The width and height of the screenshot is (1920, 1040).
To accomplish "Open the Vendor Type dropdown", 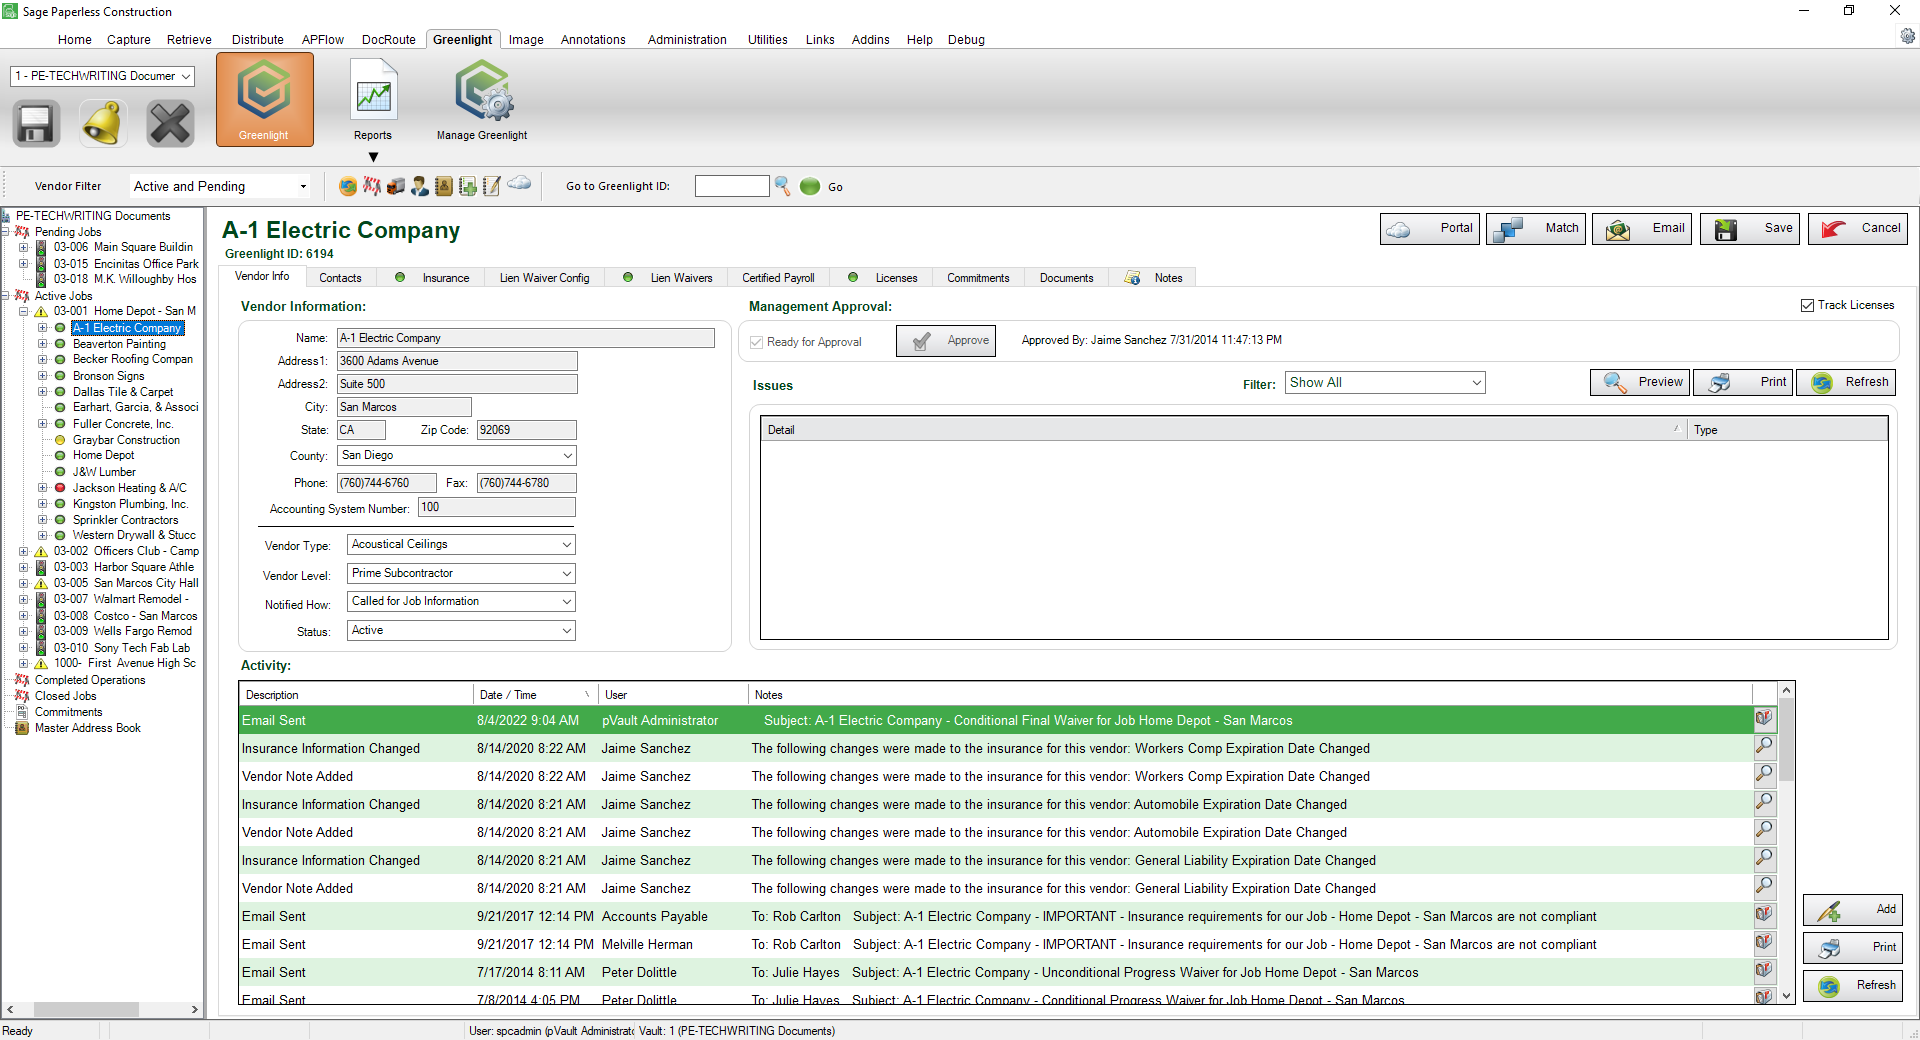I will coord(461,545).
